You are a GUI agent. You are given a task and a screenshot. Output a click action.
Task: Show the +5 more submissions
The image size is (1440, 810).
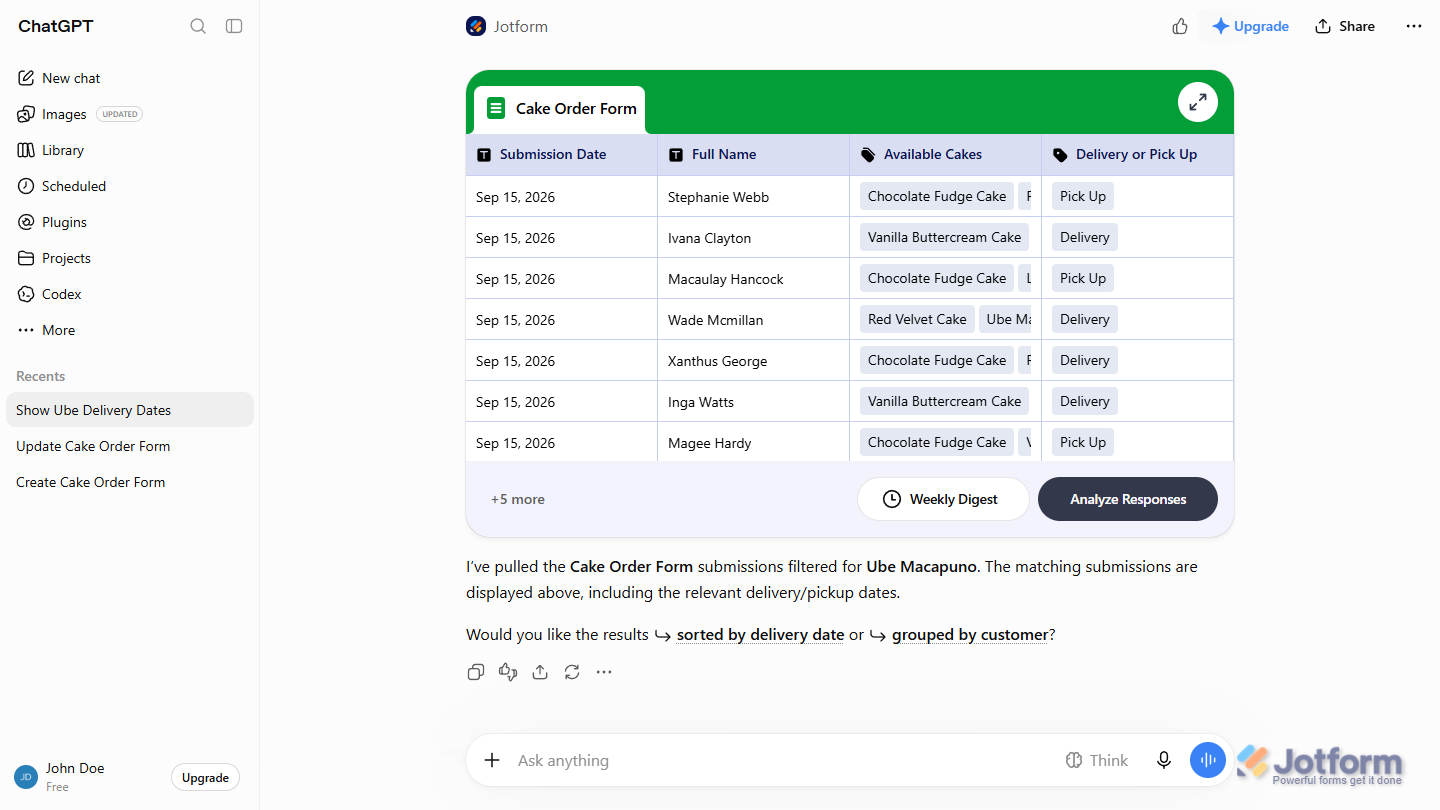518,499
